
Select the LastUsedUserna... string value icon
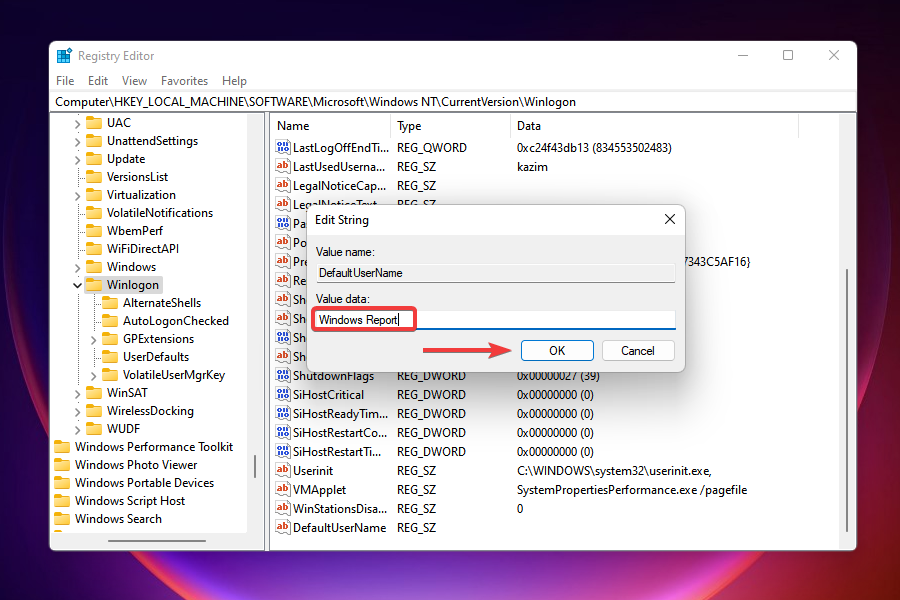(282, 166)
